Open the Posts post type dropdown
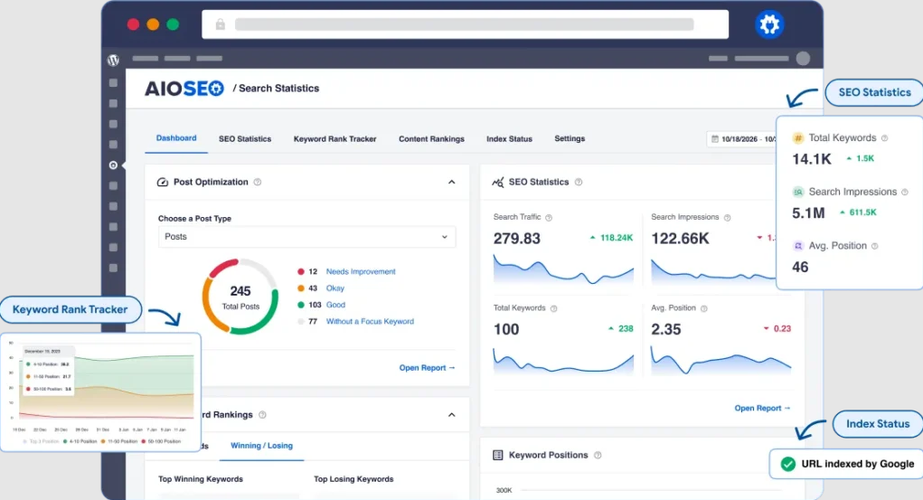 [306, 237]
